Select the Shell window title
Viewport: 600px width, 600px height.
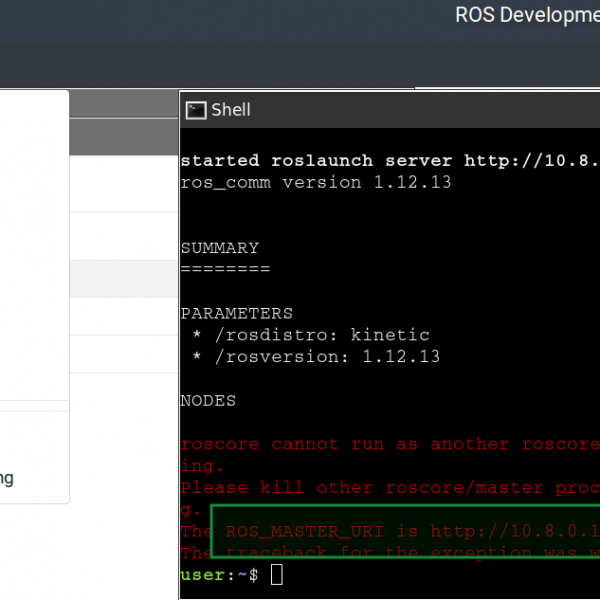click(x=231, y=110)
